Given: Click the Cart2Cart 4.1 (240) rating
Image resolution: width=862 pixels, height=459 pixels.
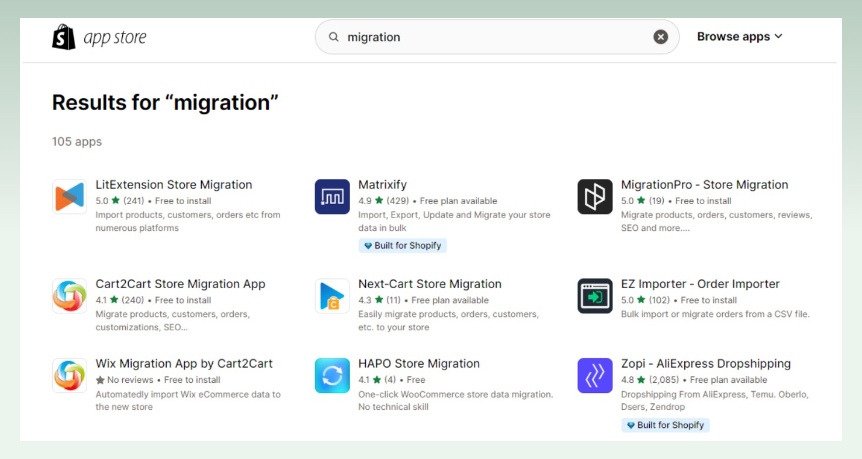Looking at the screenshot, I should [119, 300].
